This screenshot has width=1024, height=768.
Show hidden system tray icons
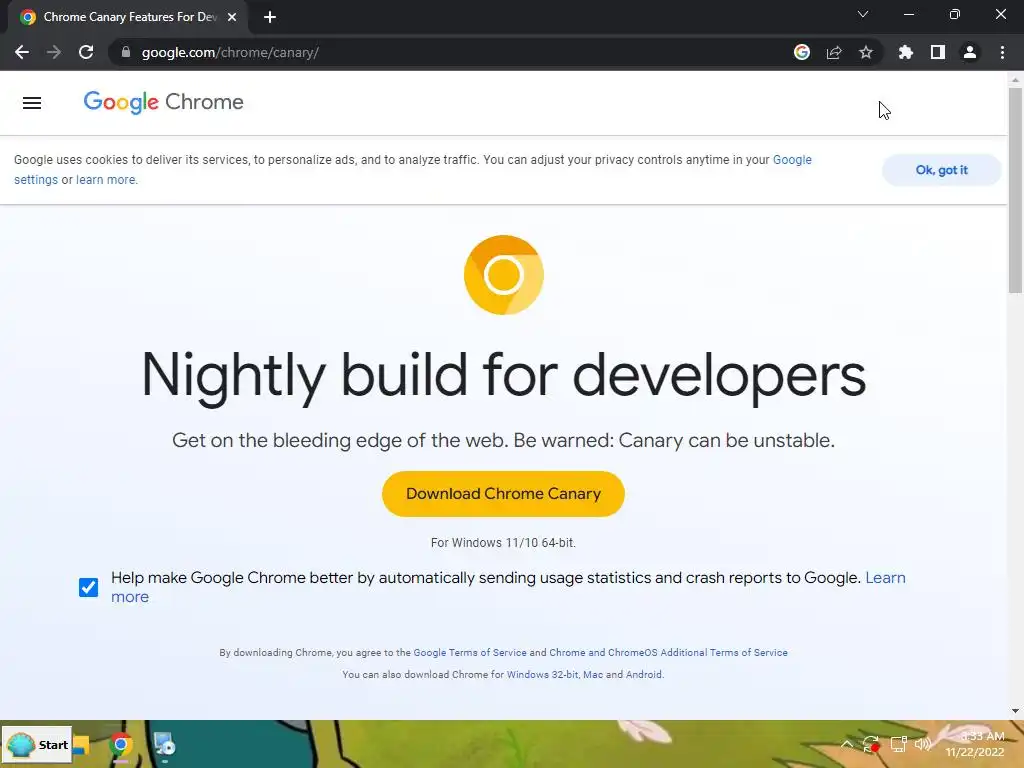pos(847,744)
